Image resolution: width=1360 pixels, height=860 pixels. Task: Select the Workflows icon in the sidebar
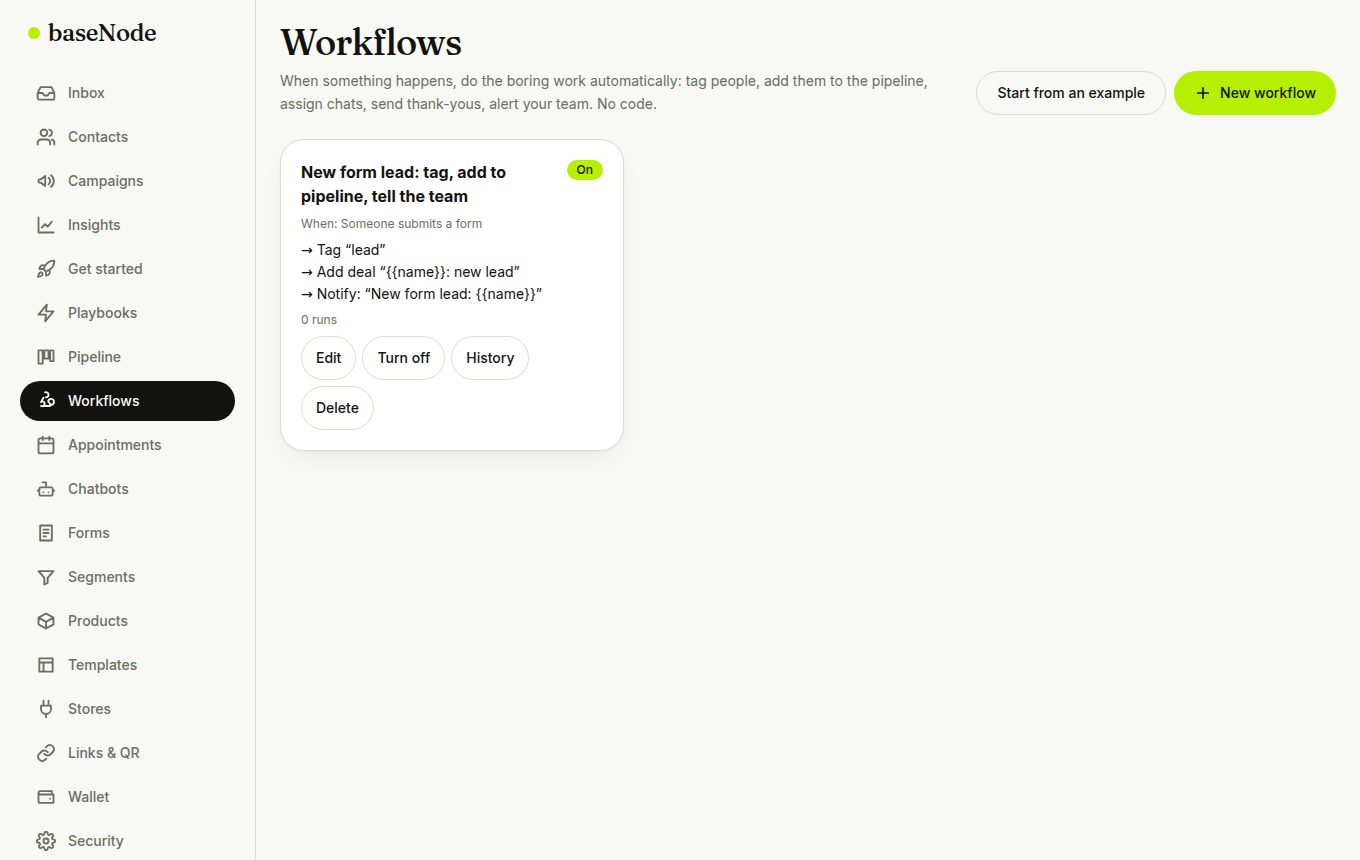click(x=46, y=401)
